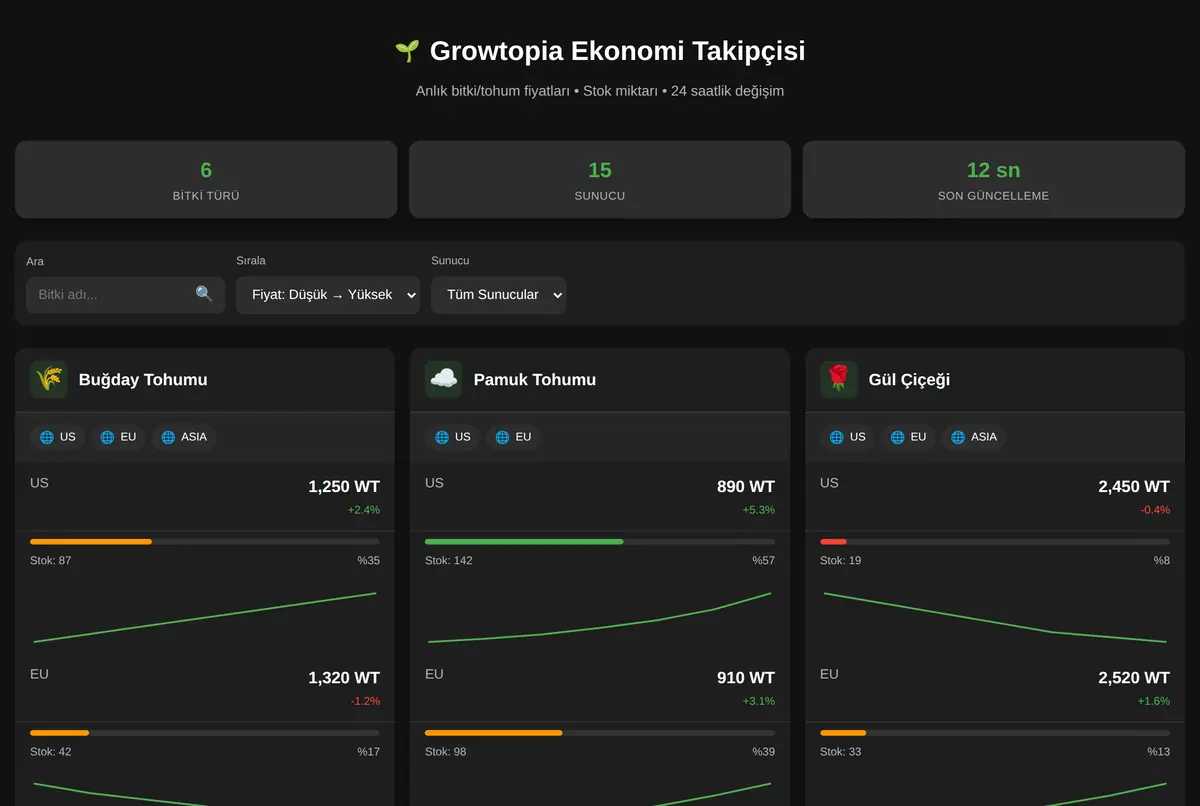
Task: Click the Stok: 98 label
Action: (446, 751)
